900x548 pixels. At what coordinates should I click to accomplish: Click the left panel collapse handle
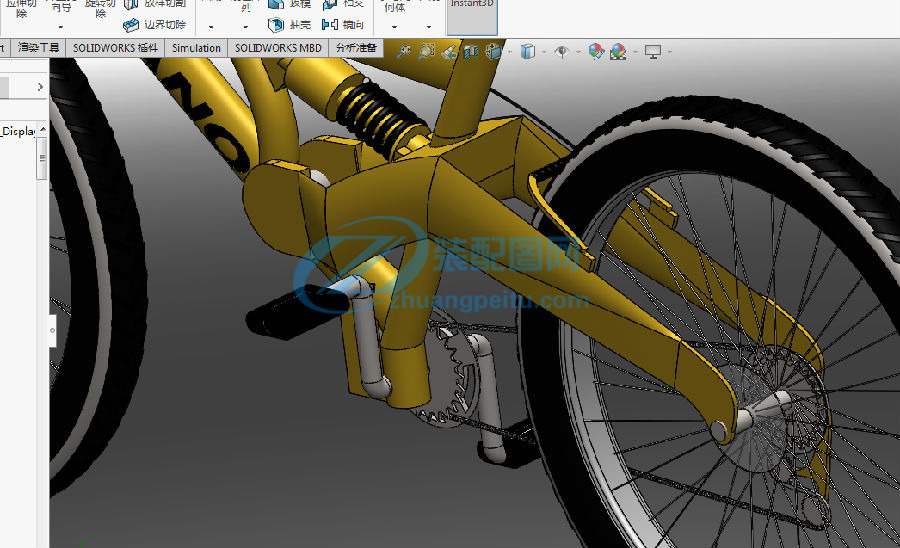tap(53, 331)
